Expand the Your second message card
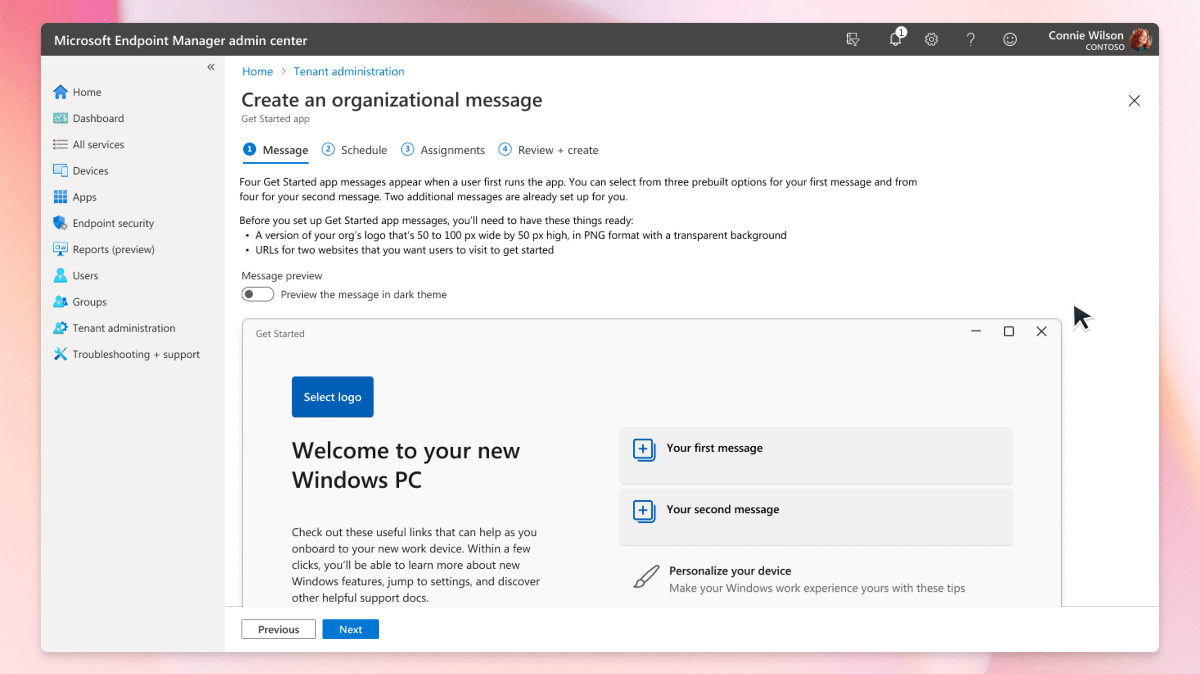1200x674 pixels. pos(815,516)
